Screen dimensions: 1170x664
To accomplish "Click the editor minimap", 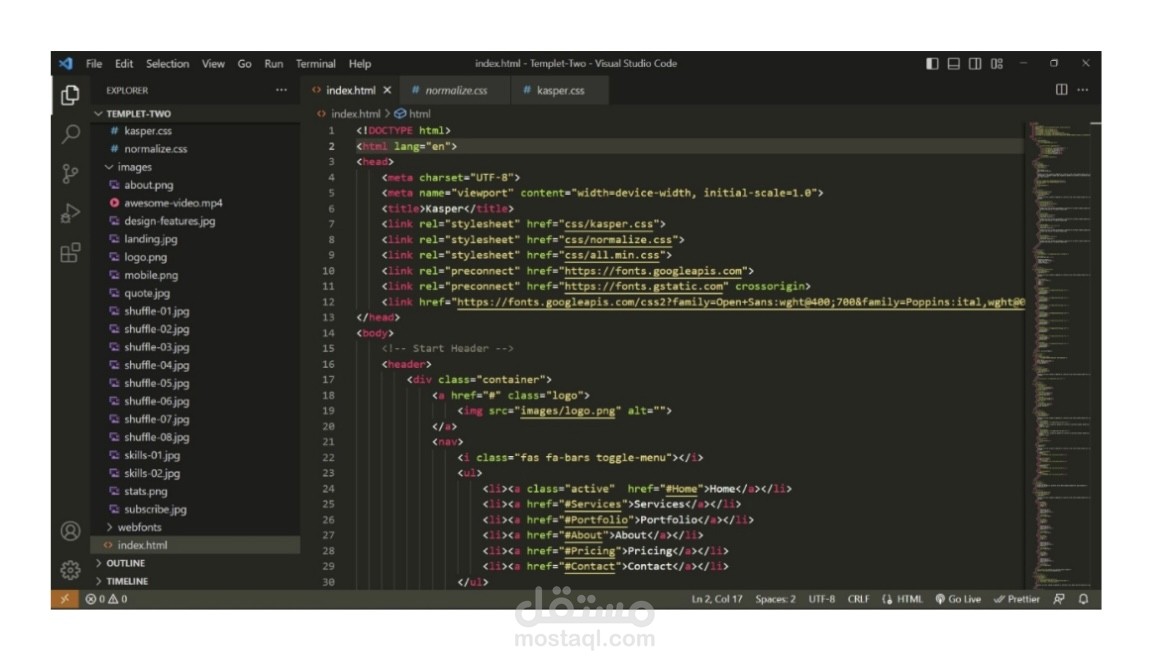I will (1060, 354).
